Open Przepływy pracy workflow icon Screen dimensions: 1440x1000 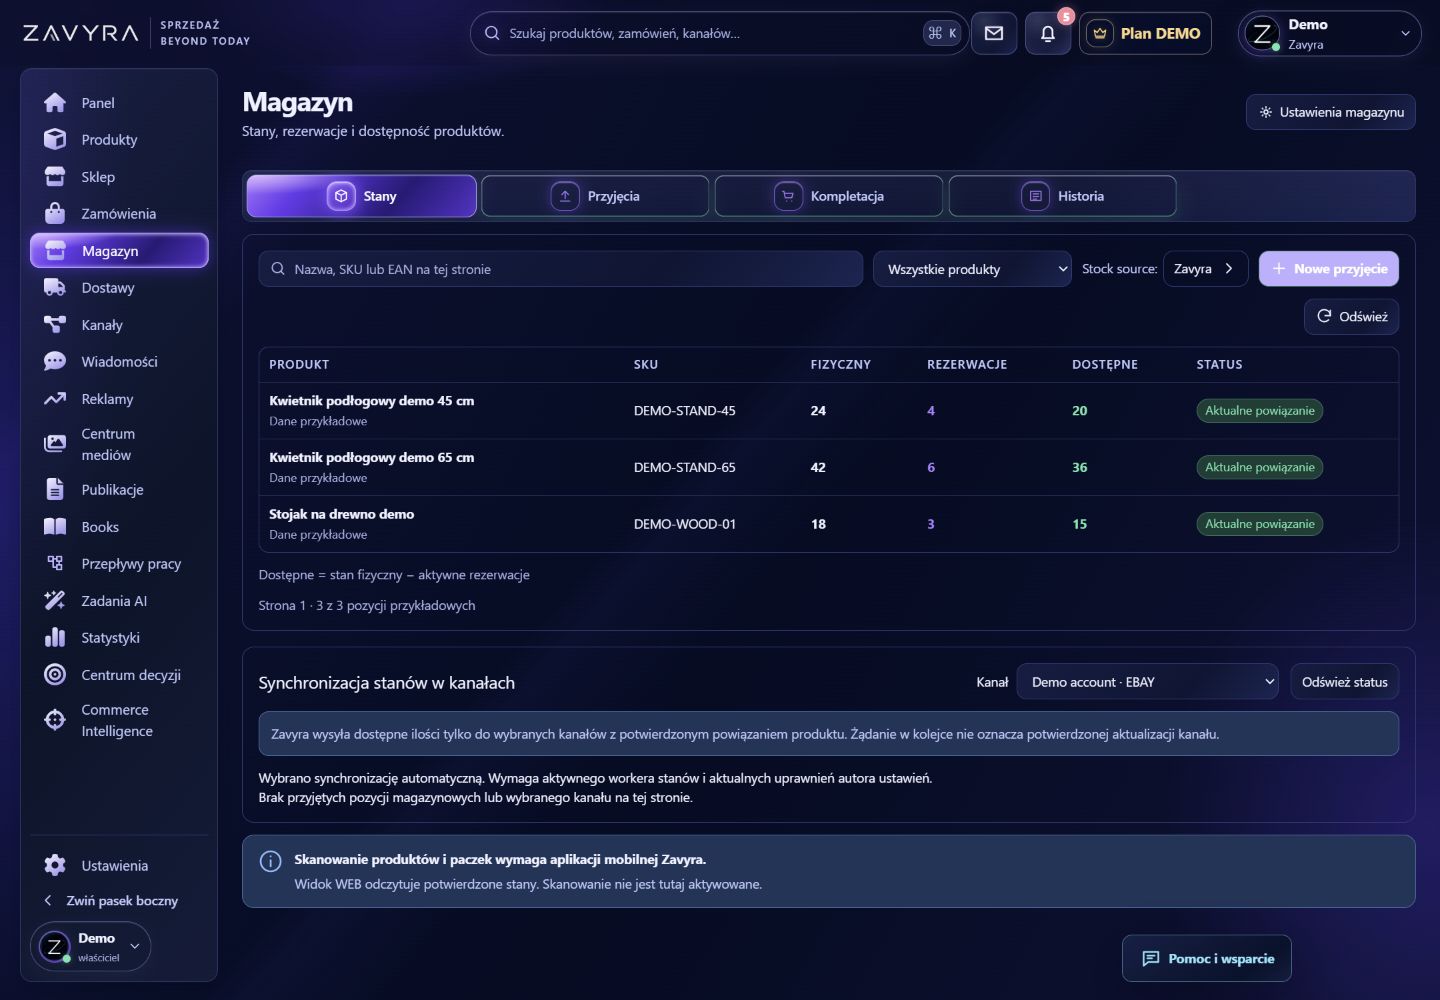(55, 564)
